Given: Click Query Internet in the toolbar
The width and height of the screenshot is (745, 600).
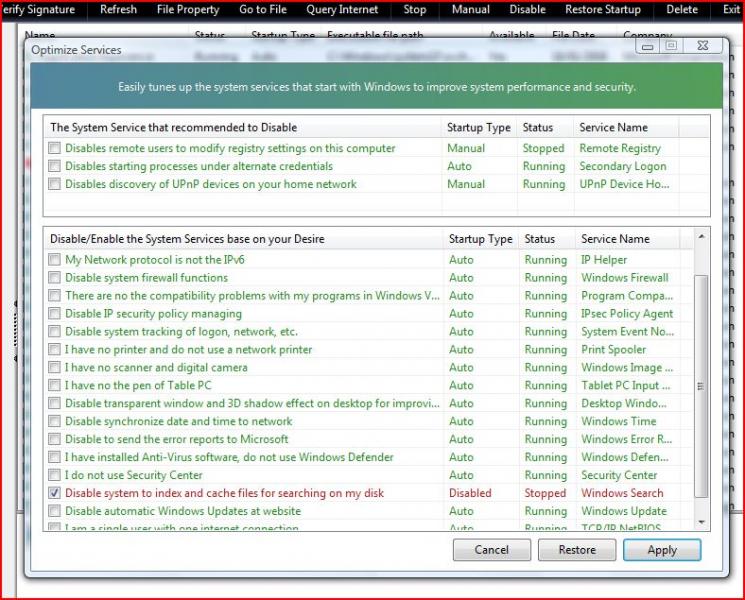Looking at the screenshot, I should tap(342, 10).
